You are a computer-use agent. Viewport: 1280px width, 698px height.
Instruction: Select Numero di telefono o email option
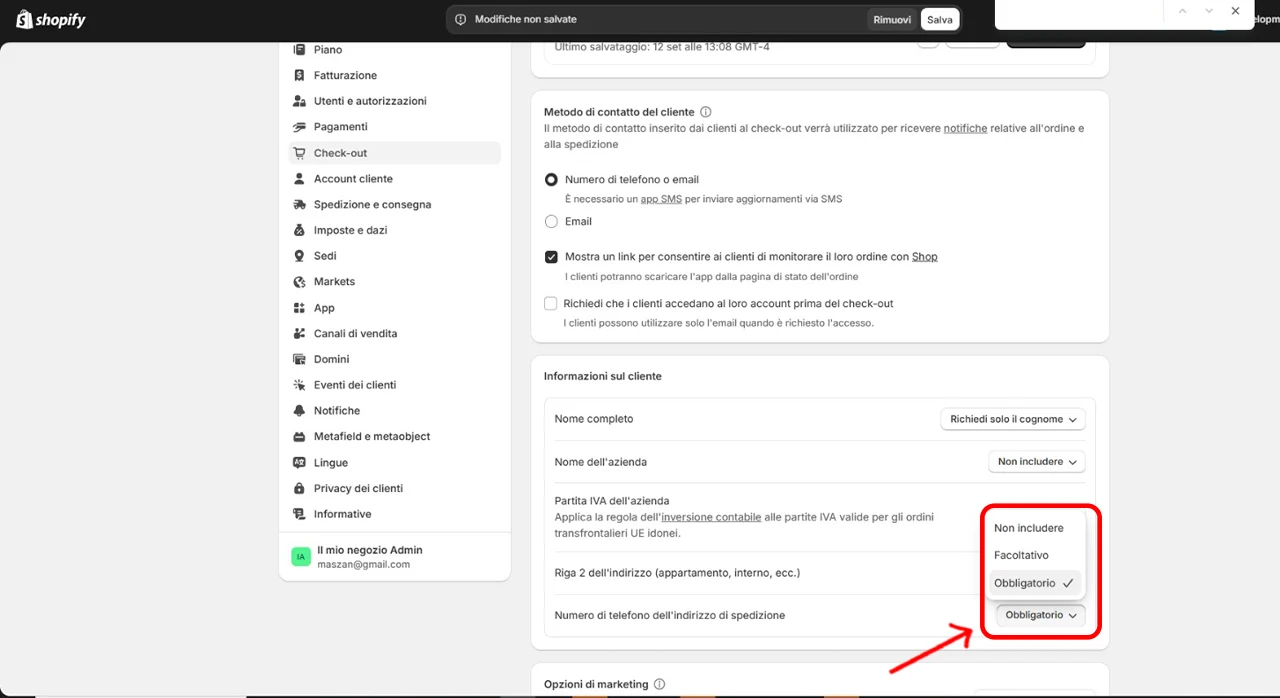click(551, 180)
